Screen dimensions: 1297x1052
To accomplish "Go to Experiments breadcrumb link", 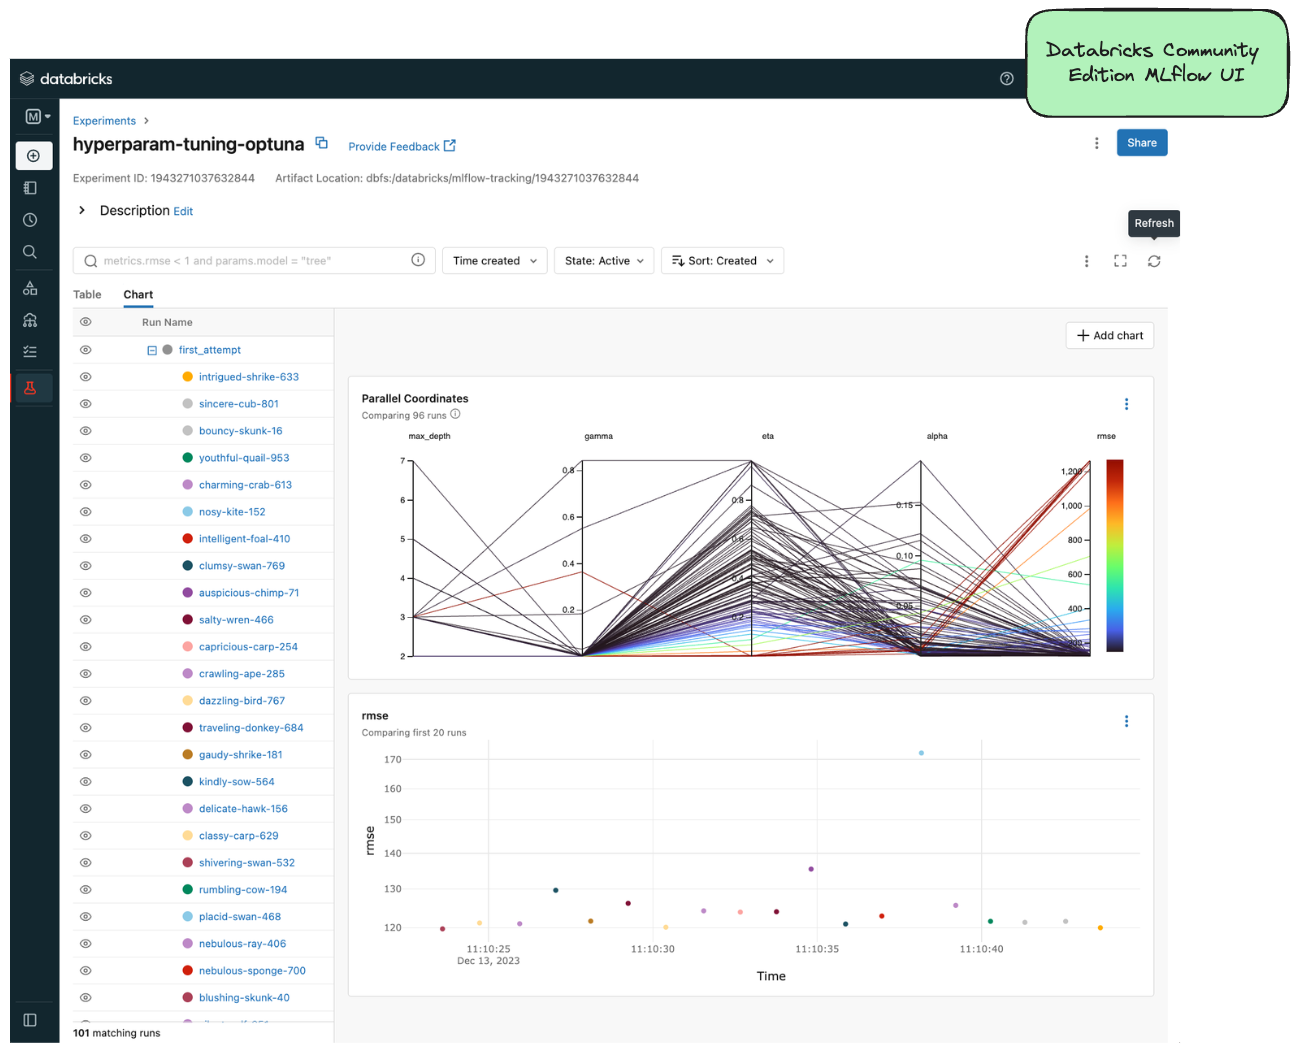I will point(104,121).
